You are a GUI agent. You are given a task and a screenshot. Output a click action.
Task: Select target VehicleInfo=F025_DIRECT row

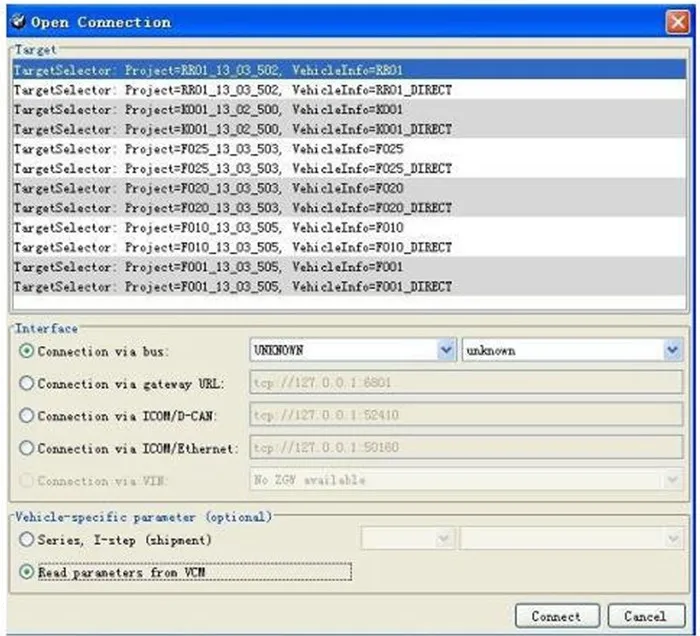pyautogui.click(x=350, y=168)
